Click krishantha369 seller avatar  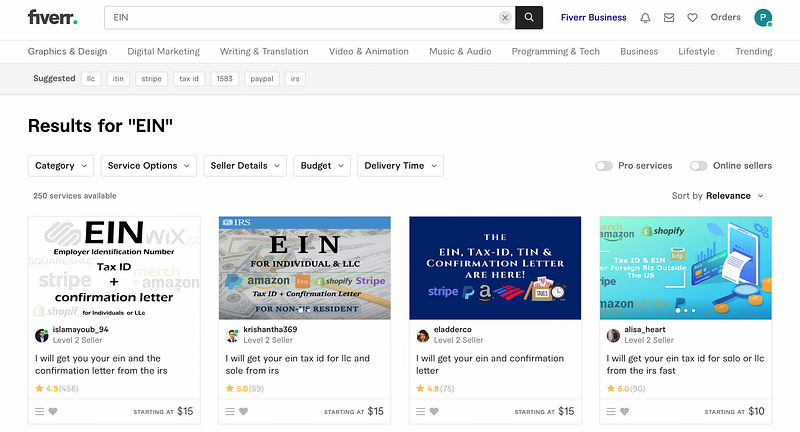tap(232, 335)
